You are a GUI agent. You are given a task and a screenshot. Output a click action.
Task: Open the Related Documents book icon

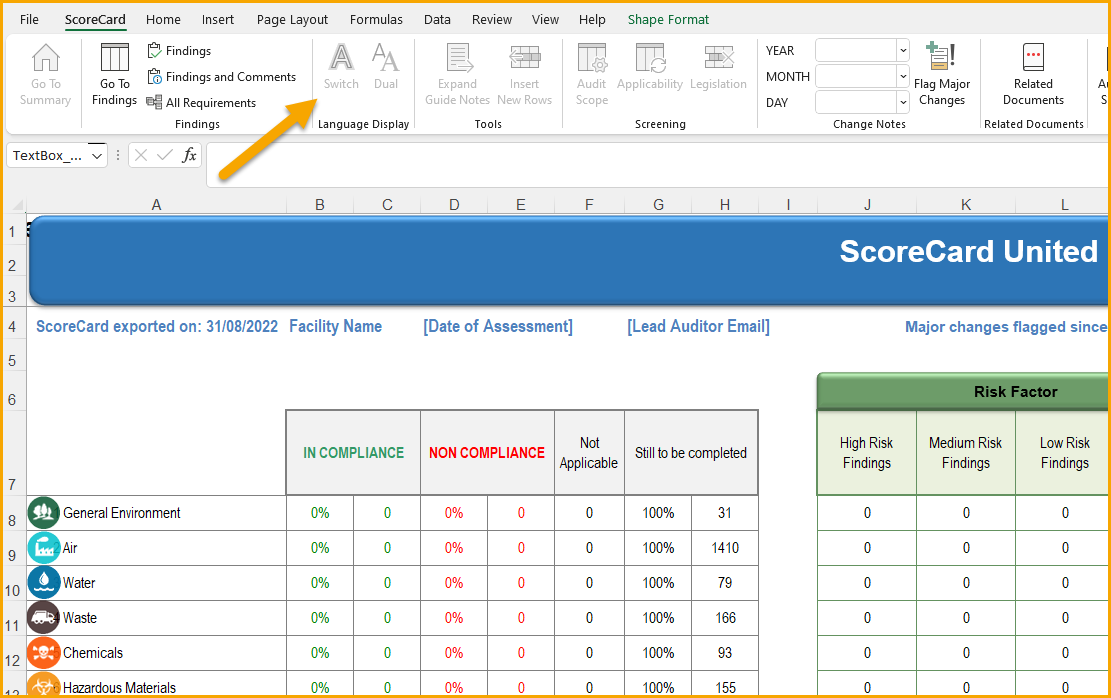click(x=1033, y=57)
